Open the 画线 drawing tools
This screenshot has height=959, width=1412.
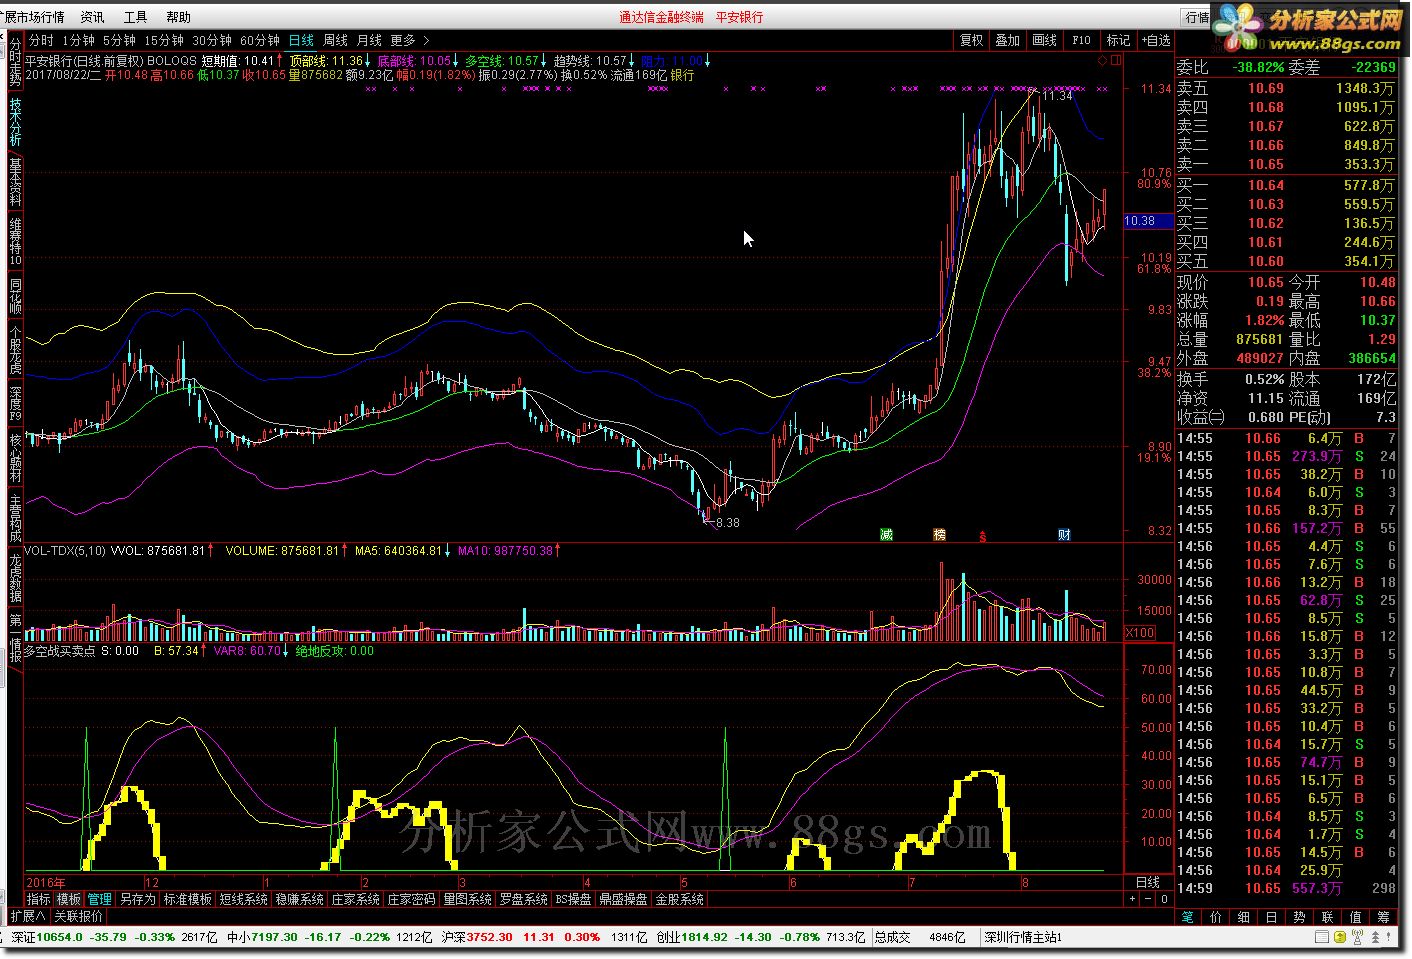click(1044, 40)
